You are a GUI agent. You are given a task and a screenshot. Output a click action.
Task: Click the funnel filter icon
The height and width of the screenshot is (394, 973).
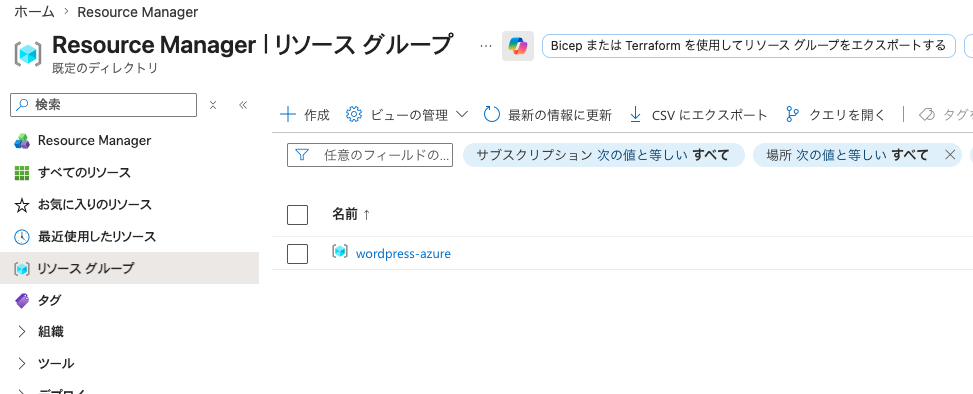point(302,155)
